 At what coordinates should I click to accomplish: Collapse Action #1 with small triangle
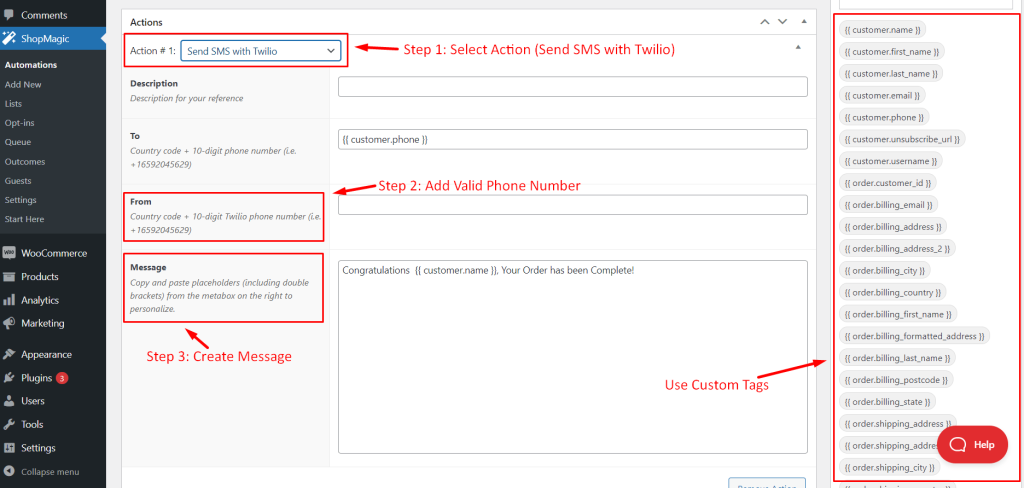coord(798,47)
